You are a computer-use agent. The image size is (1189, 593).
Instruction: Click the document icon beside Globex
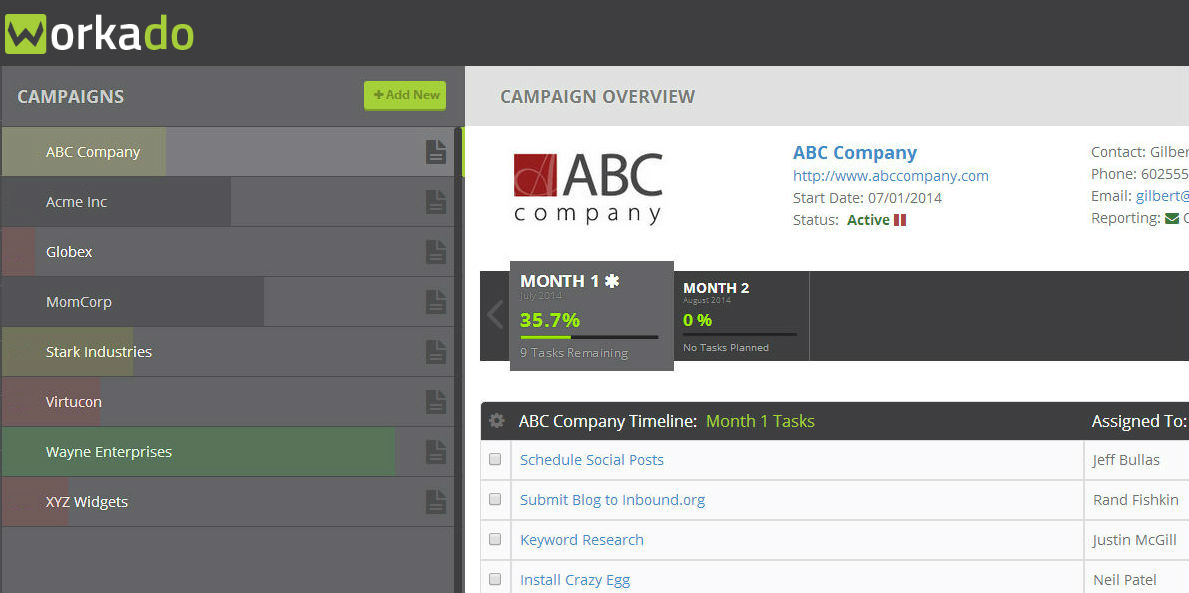(435, 251)
